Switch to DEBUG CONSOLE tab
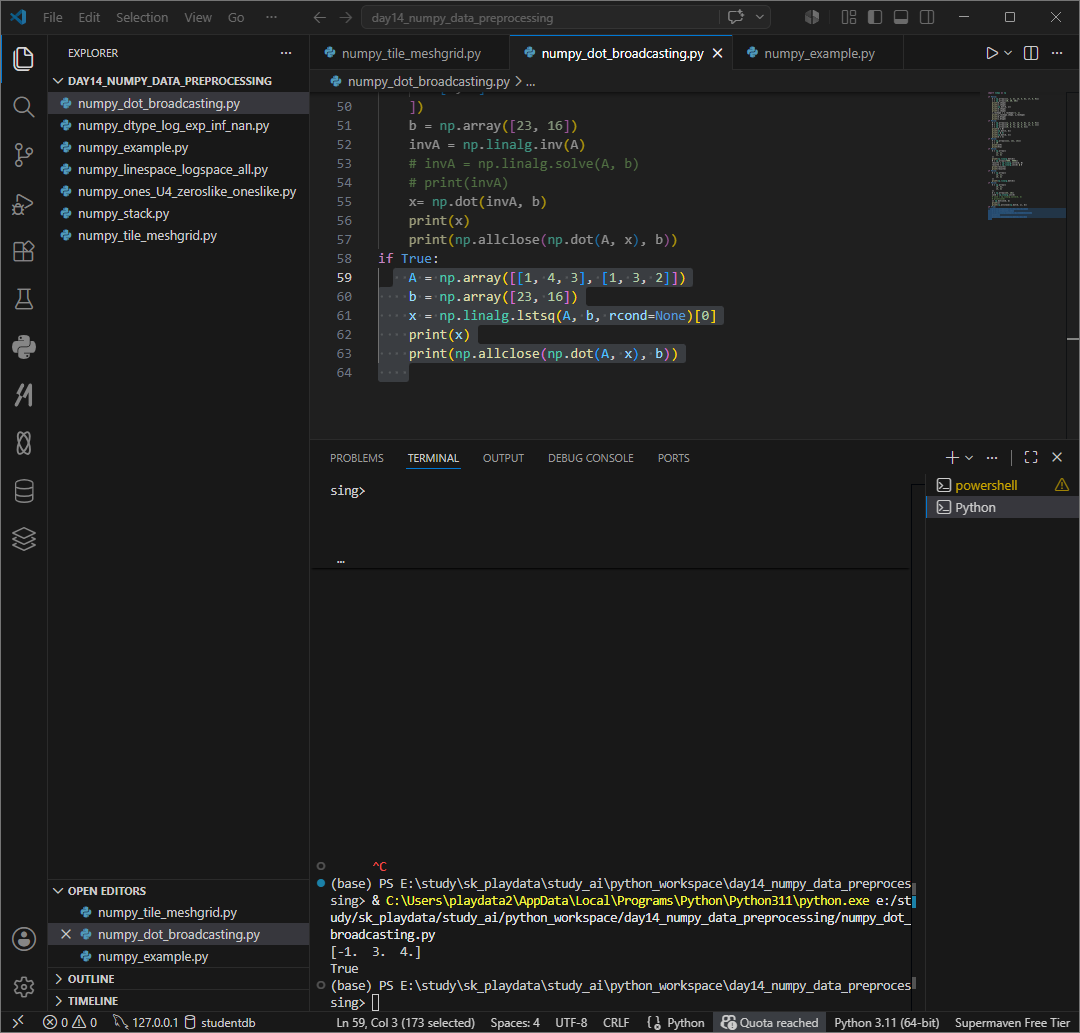The image size is (1080, 1033). pos(590,458)
